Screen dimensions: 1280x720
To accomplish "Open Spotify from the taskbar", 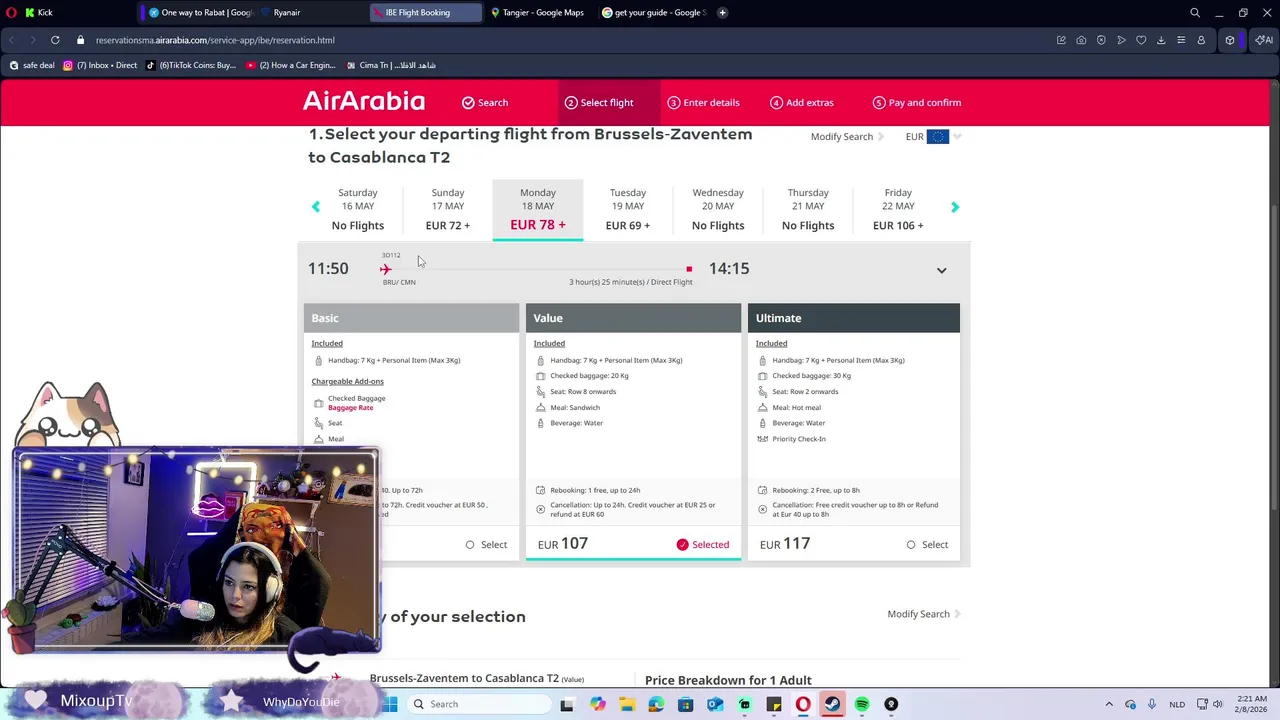I will click(x=862, y=704).
